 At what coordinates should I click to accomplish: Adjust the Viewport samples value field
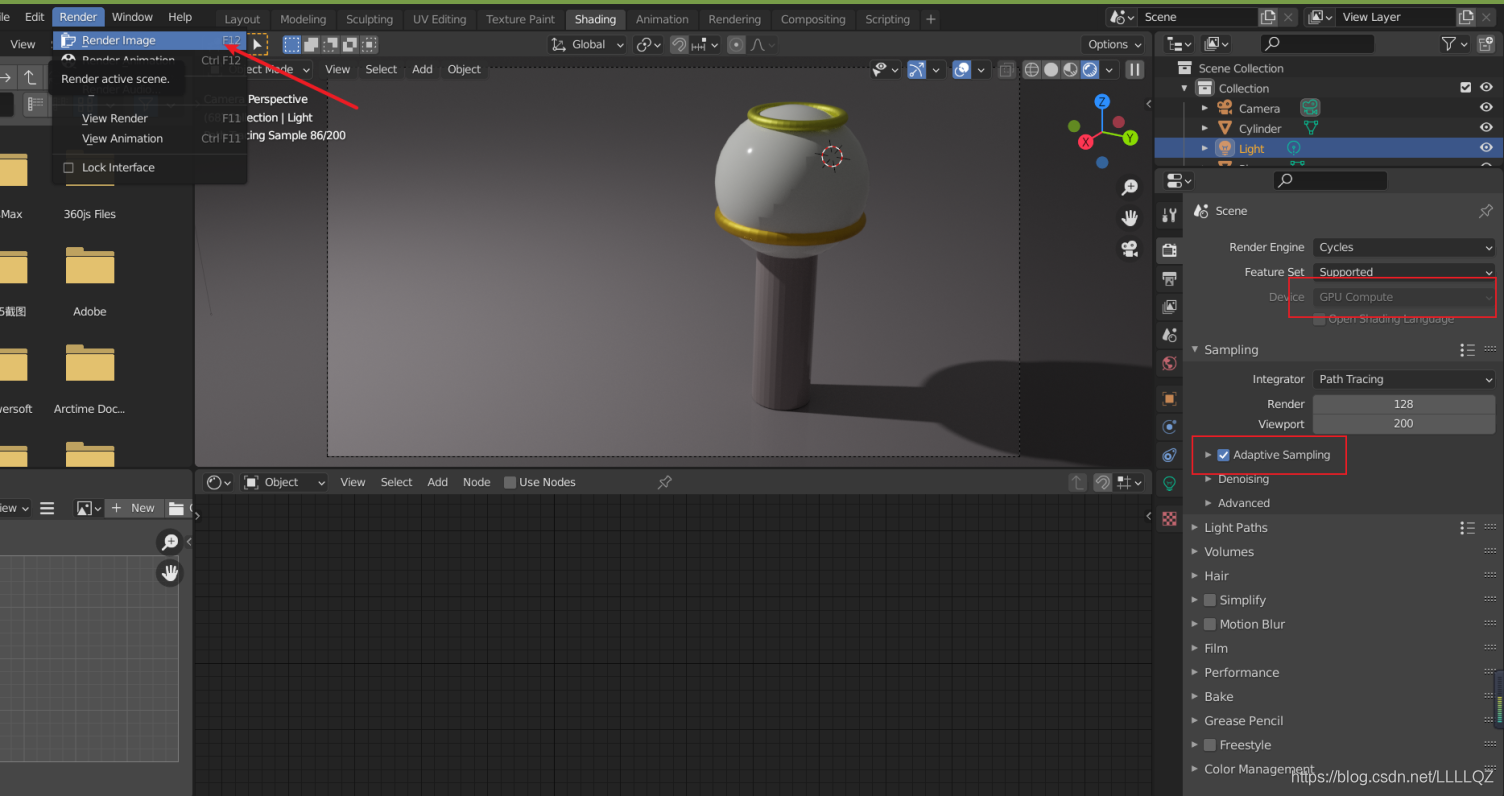tap(1404, 424)
